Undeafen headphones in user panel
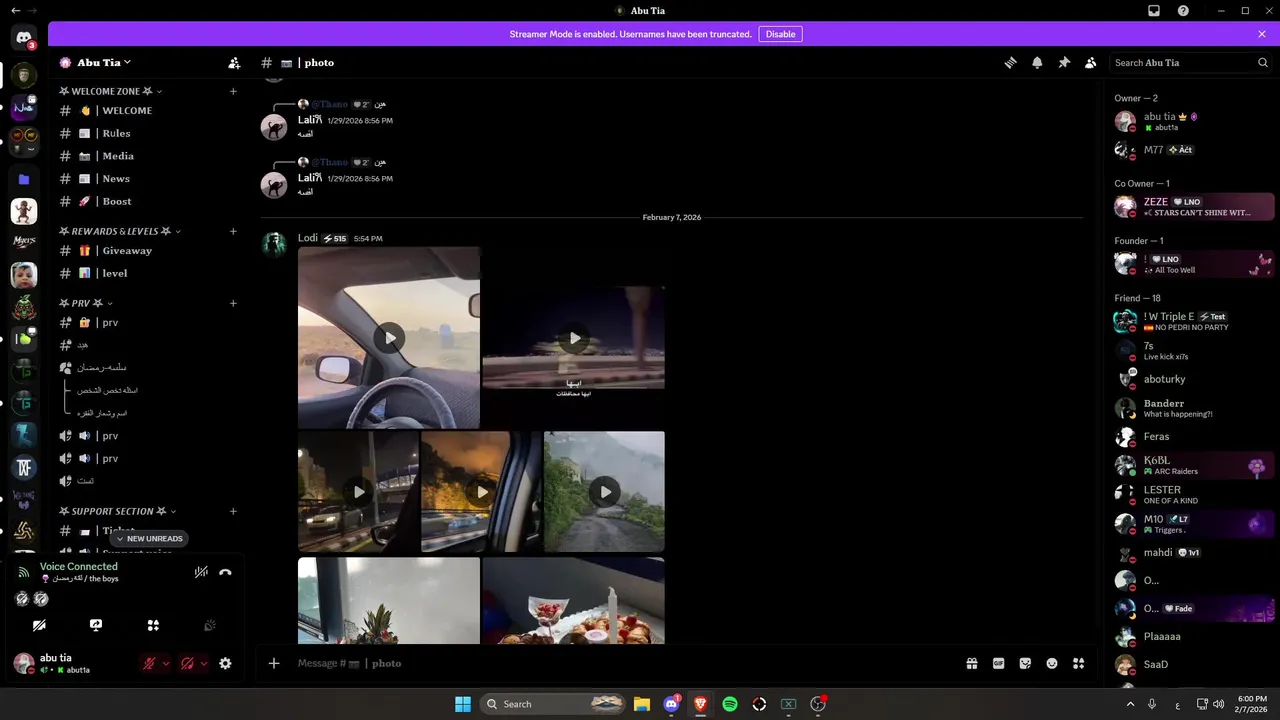Image resolution: width=1280 pixels, height=720 pixels. 187,663
